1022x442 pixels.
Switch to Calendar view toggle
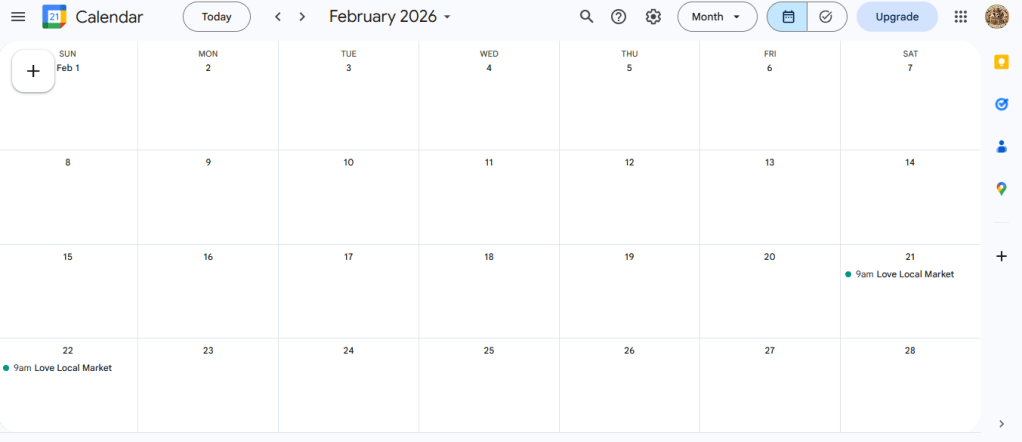(788, 17)
